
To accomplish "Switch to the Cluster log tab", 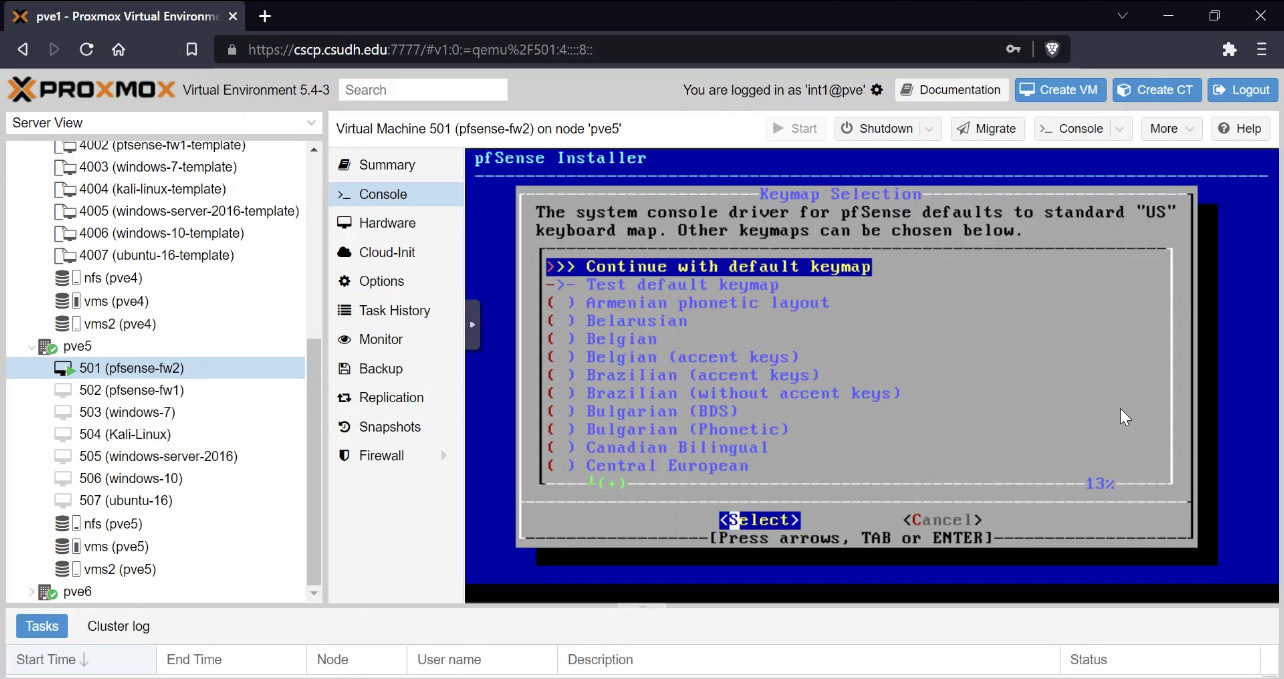I will click(x=118, y=626).
